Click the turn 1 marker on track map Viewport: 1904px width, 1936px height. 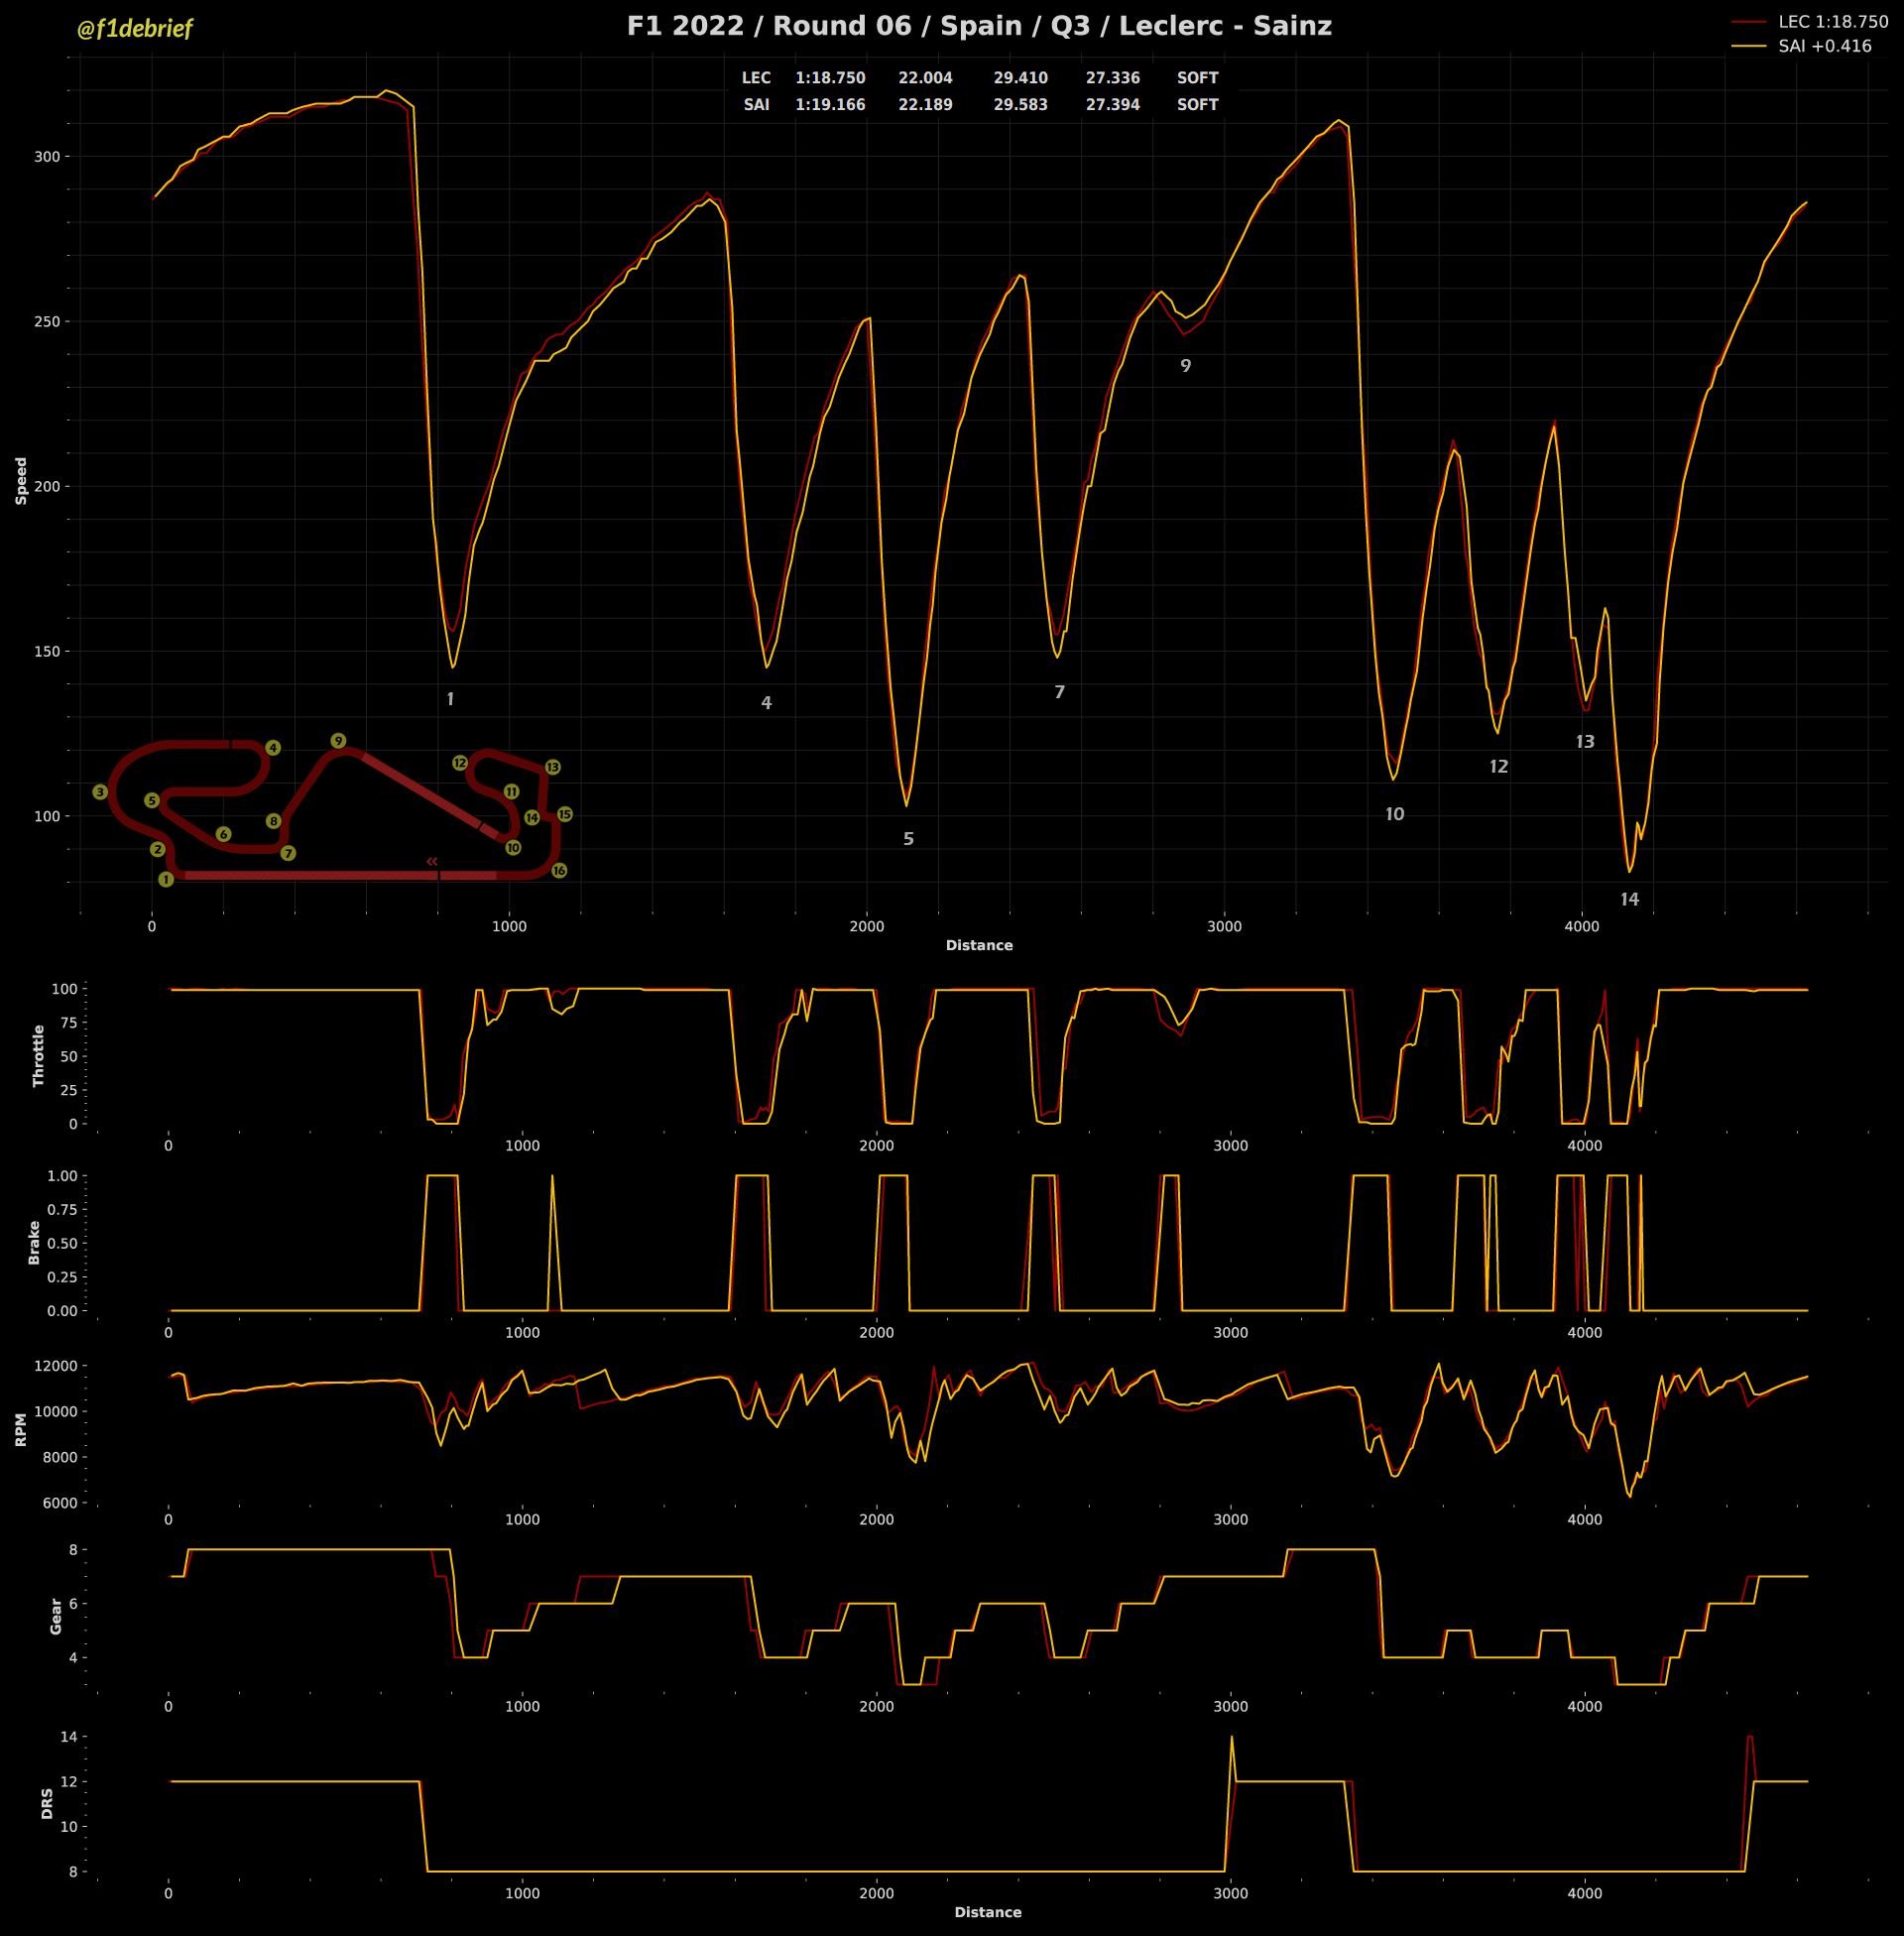[166, 879]
